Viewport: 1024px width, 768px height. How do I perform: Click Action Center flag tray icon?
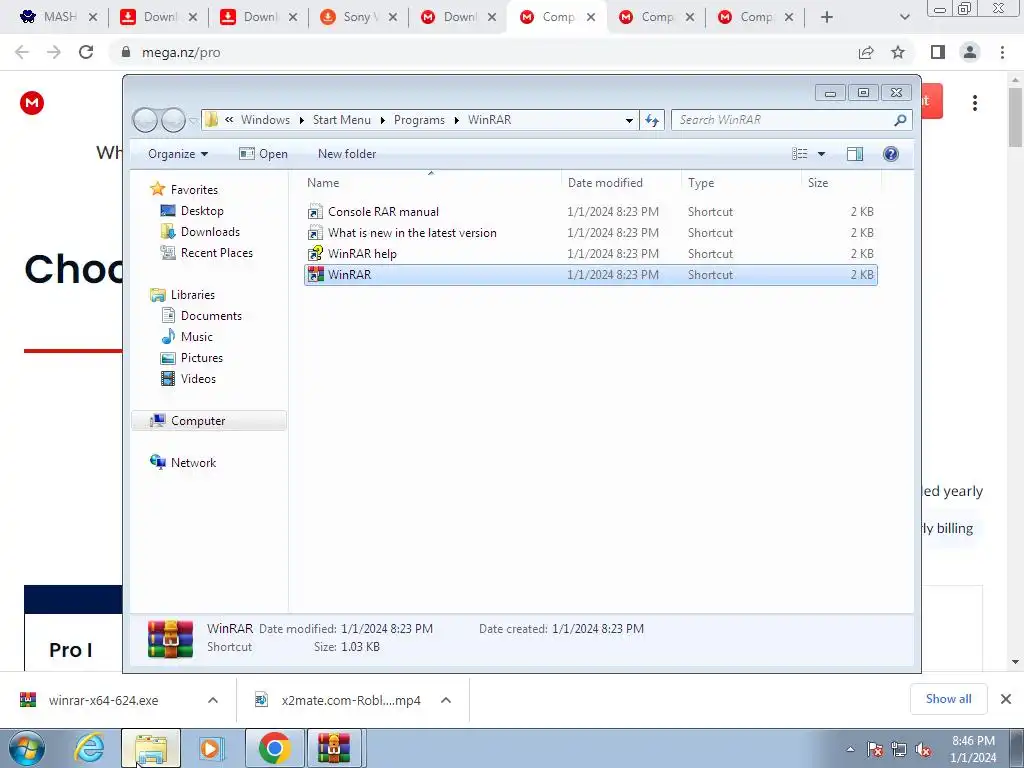(875, 750)
